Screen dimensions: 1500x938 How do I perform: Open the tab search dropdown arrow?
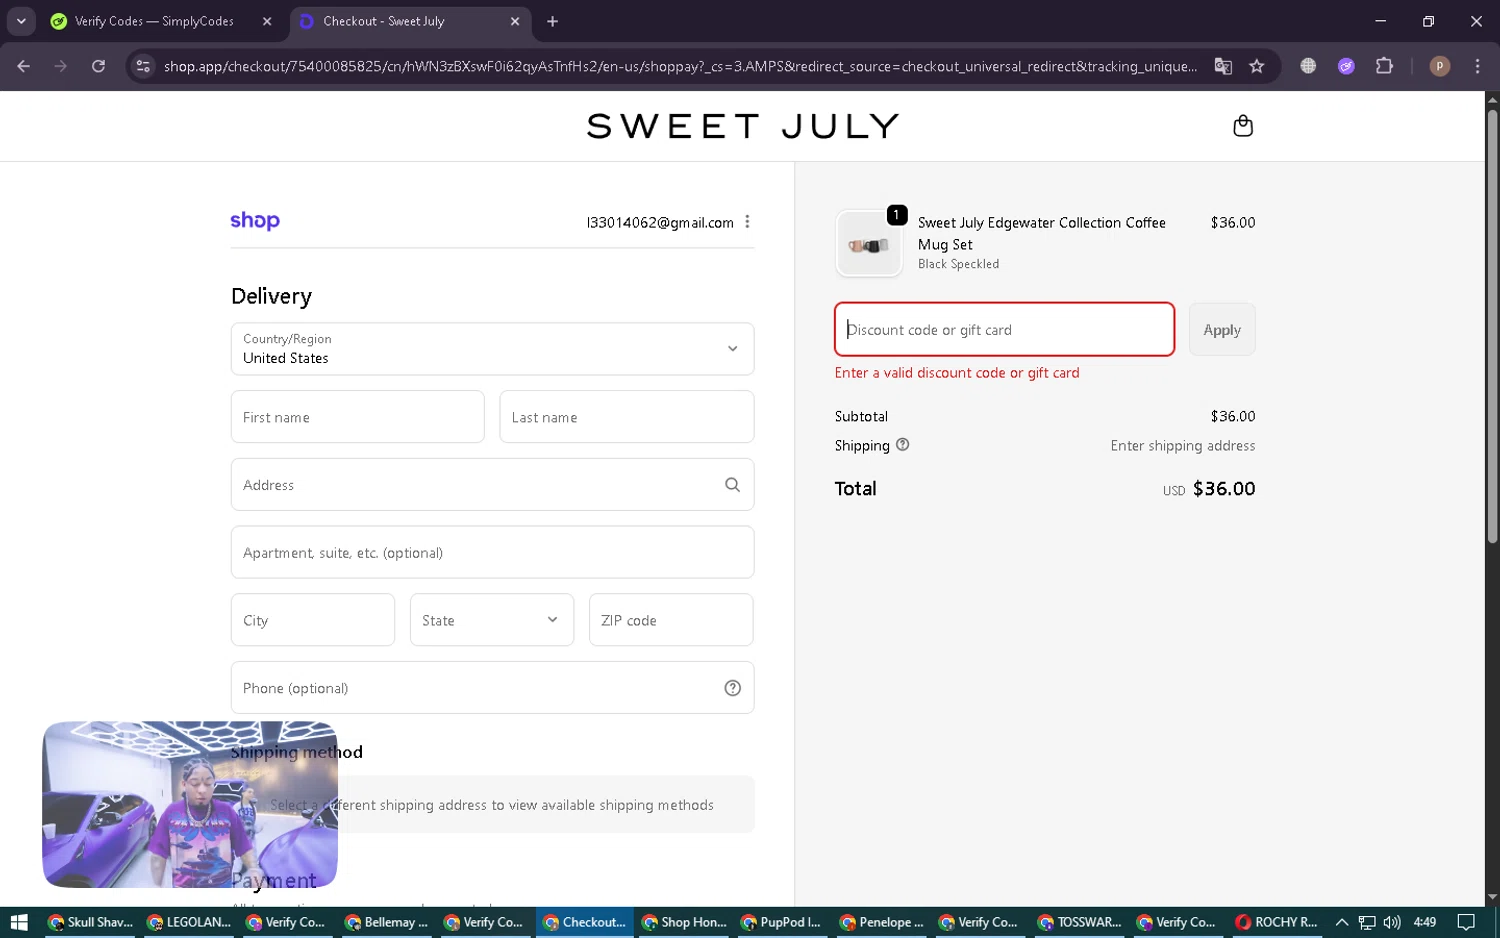21,21
